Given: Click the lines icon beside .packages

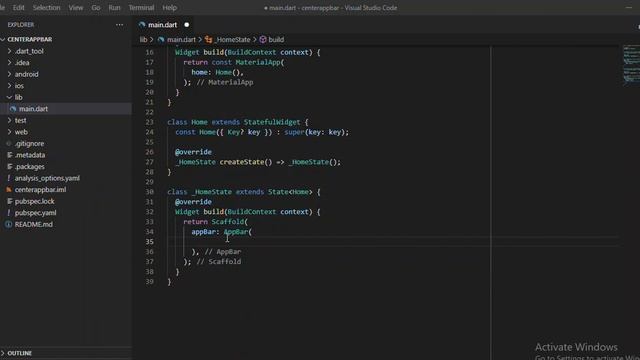Looking at the screenshot, I should pos(9,167).
